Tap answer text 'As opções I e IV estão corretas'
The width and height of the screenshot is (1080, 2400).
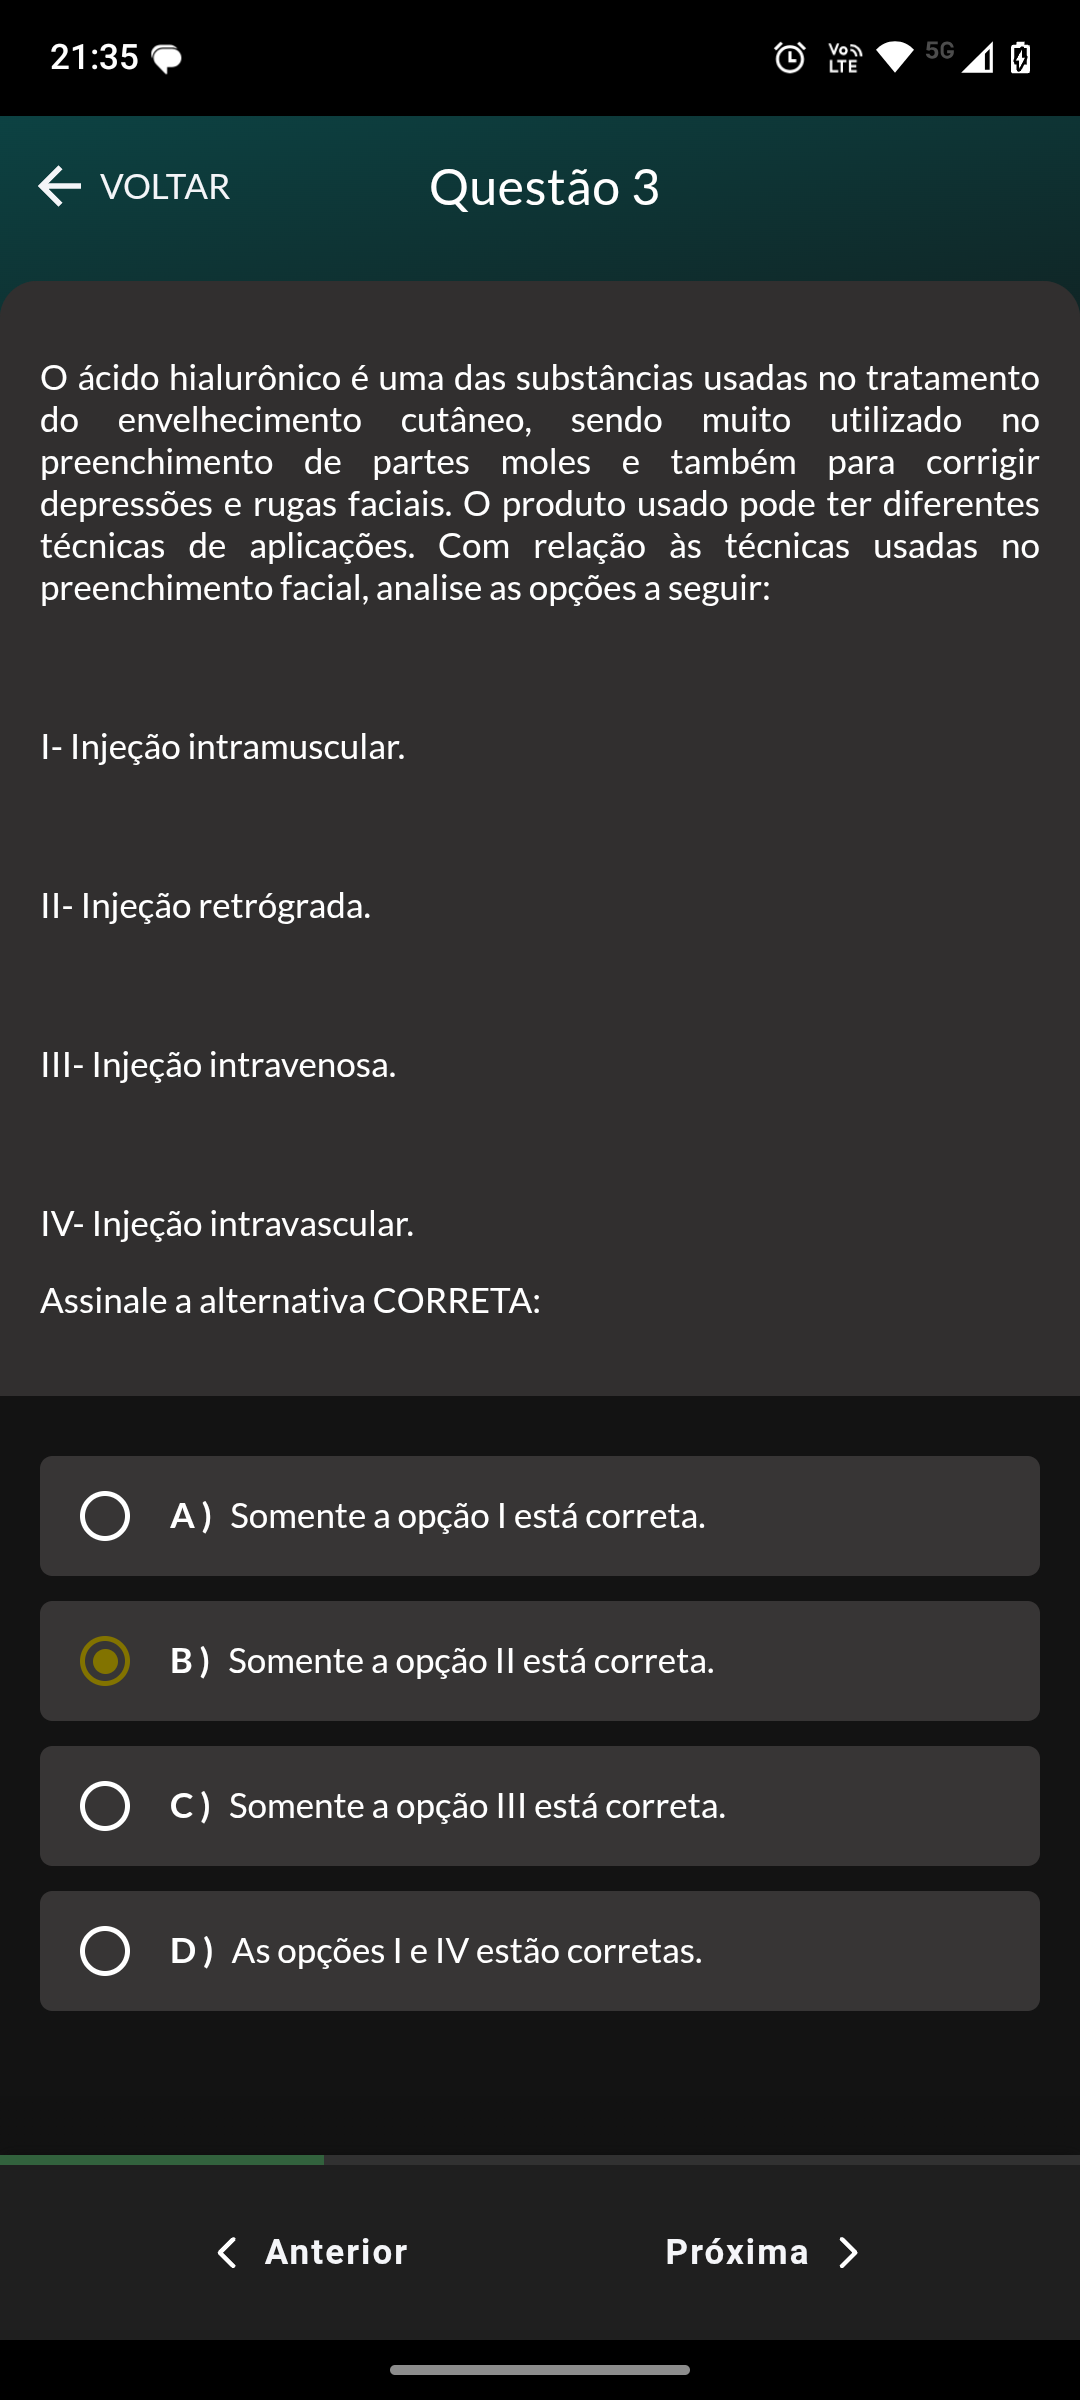click(467, 1951)
